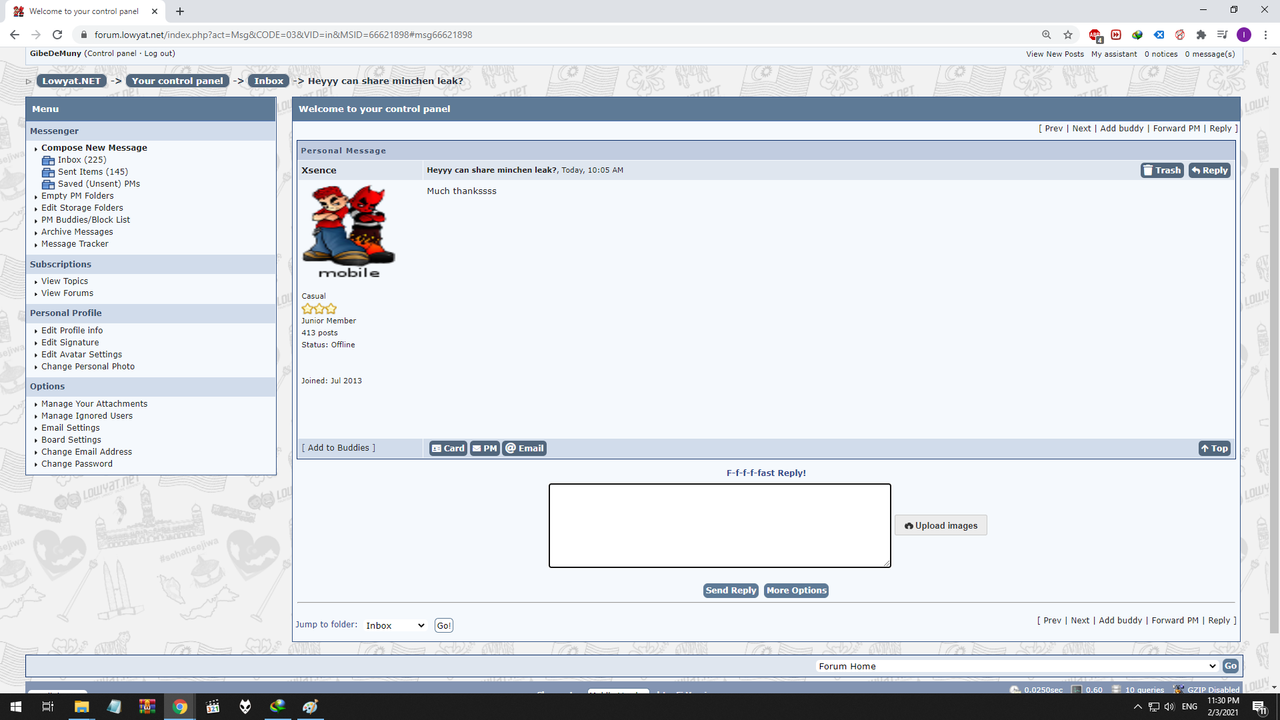The image size is (1280, 720).
Task: Click View New Posts in the header
Action: (x=1055, y=54)
